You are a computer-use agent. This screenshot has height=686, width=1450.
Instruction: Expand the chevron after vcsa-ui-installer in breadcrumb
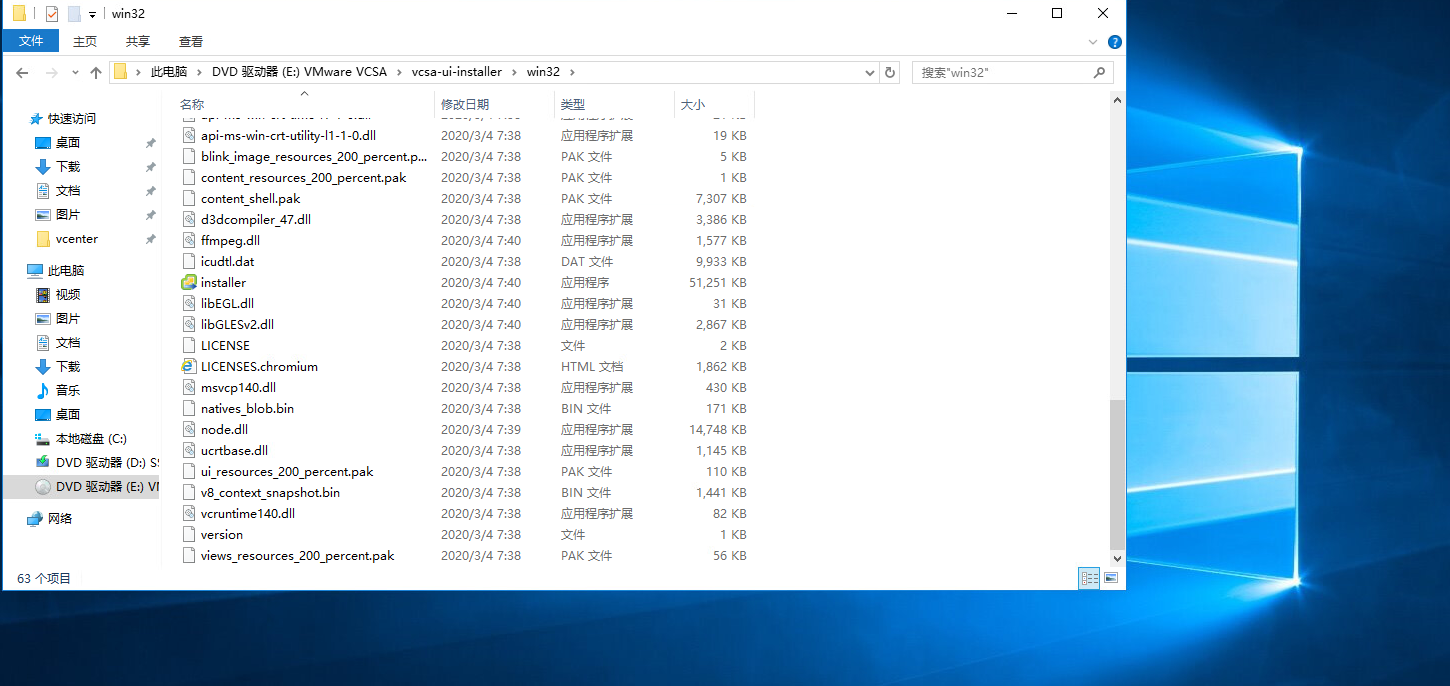click(514, 72)
